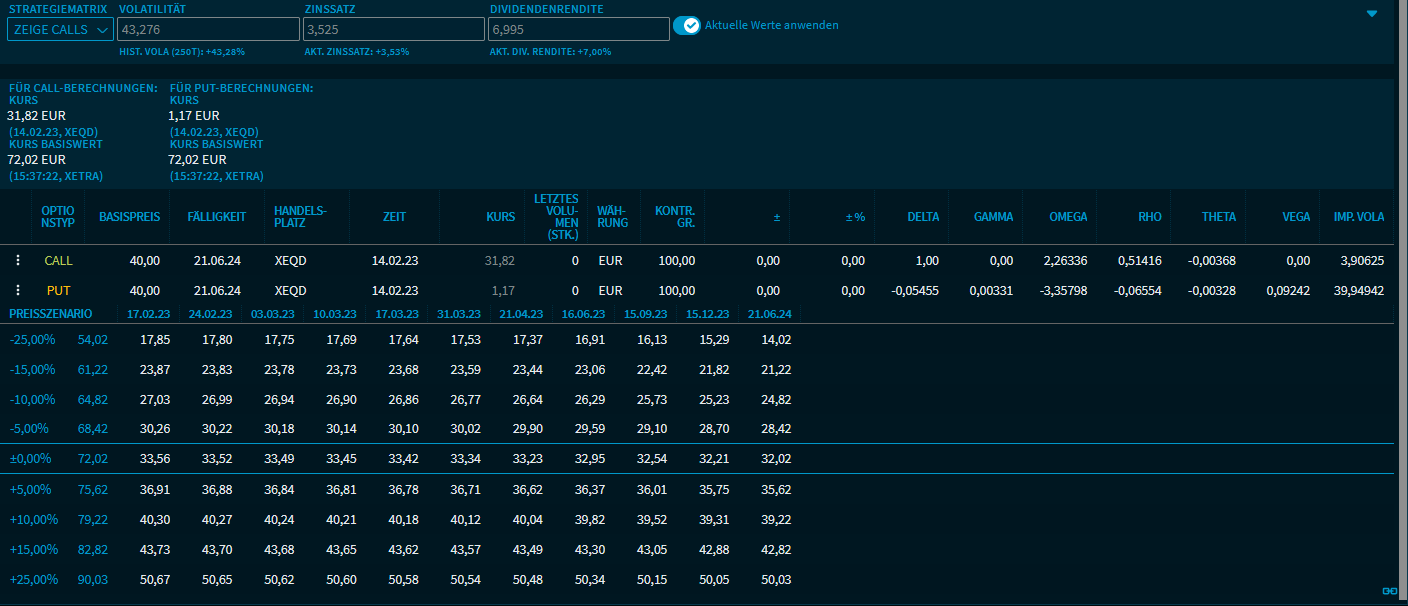Open the three-dot menu for the PUT row
The image size is (1408, 606).
(17, 290)
